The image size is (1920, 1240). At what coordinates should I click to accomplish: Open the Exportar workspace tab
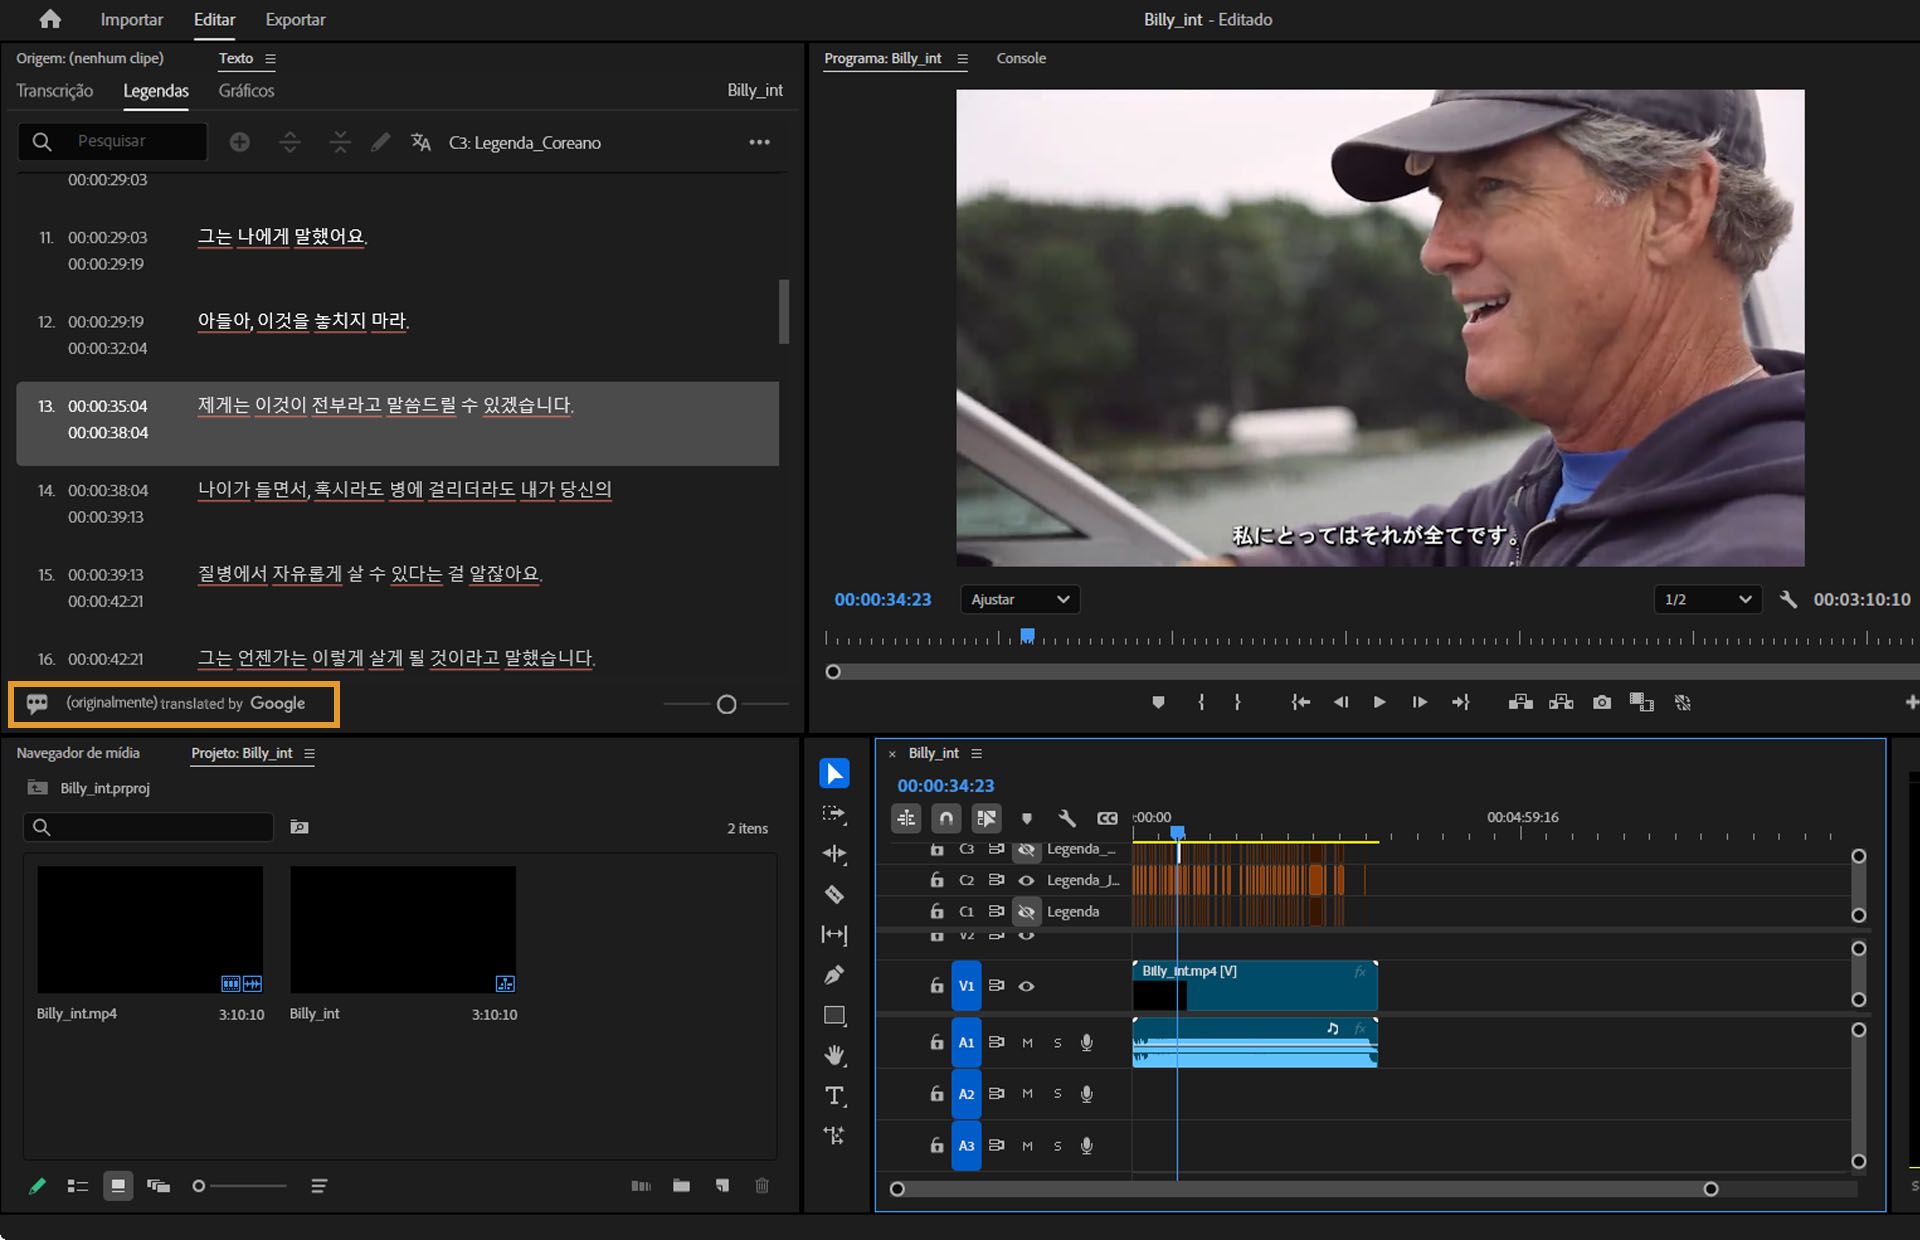(295, 19)
